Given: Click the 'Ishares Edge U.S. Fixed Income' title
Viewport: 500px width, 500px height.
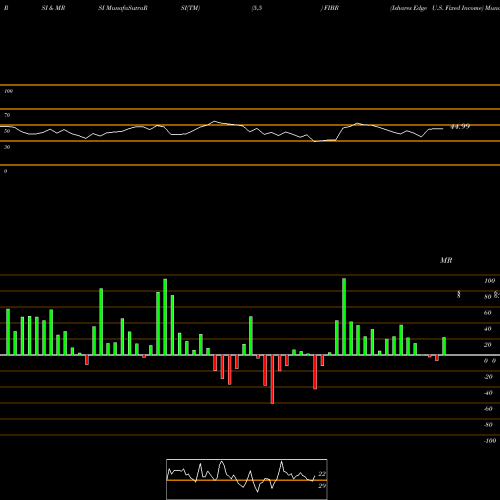Looking at the screenshot, I should click(x=437, y=8).
